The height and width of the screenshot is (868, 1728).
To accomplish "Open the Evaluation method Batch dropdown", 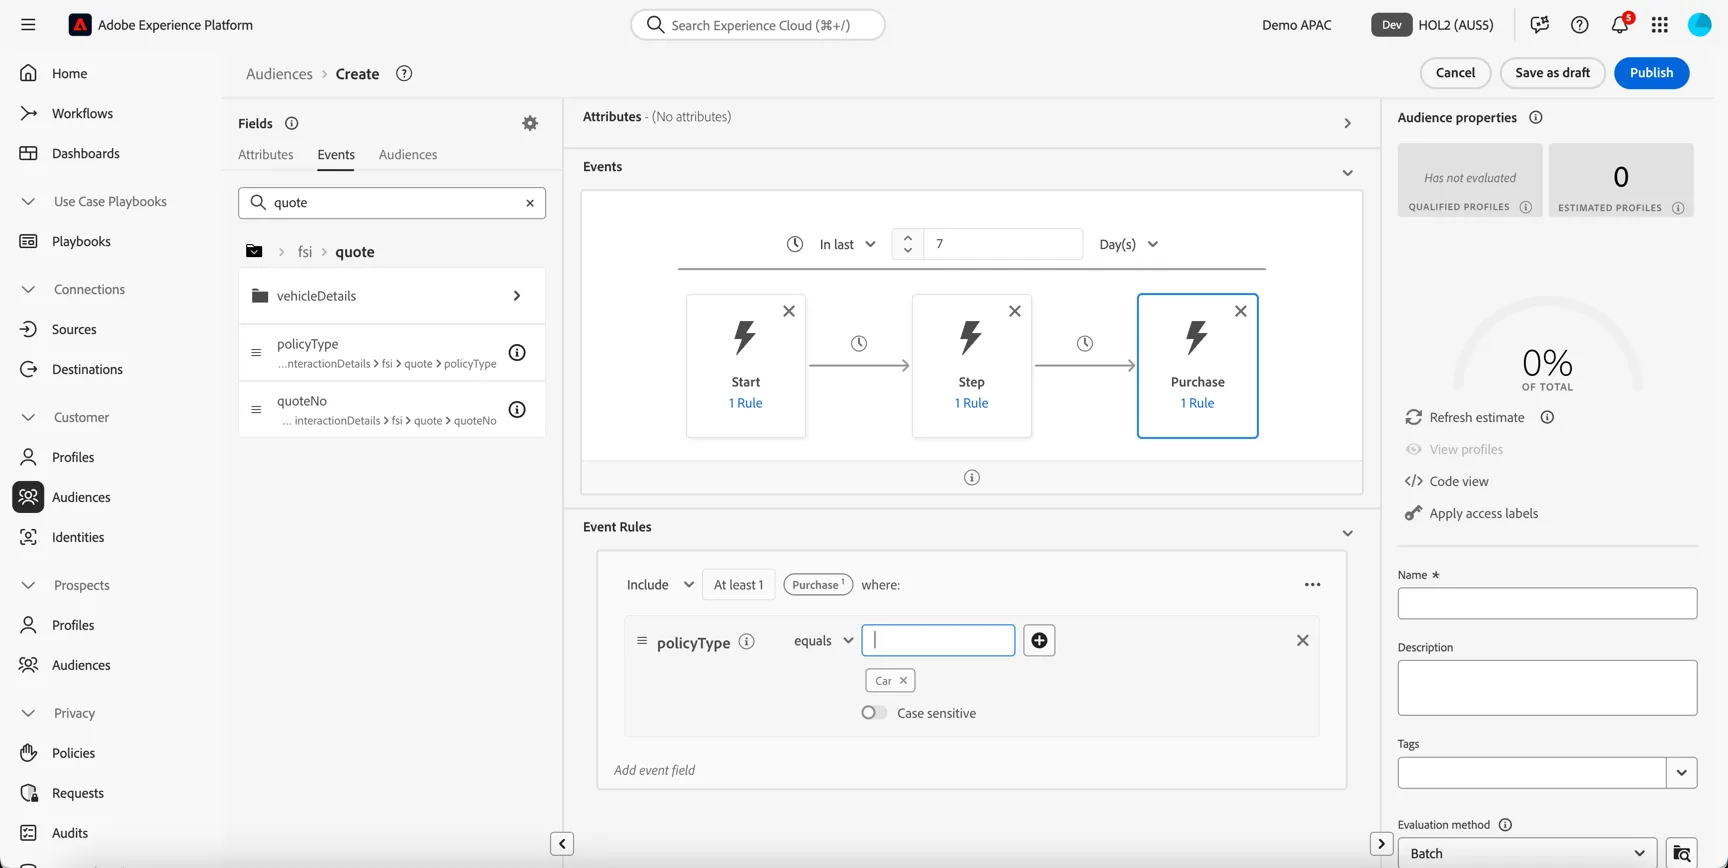I will [x=1527, y=853].
